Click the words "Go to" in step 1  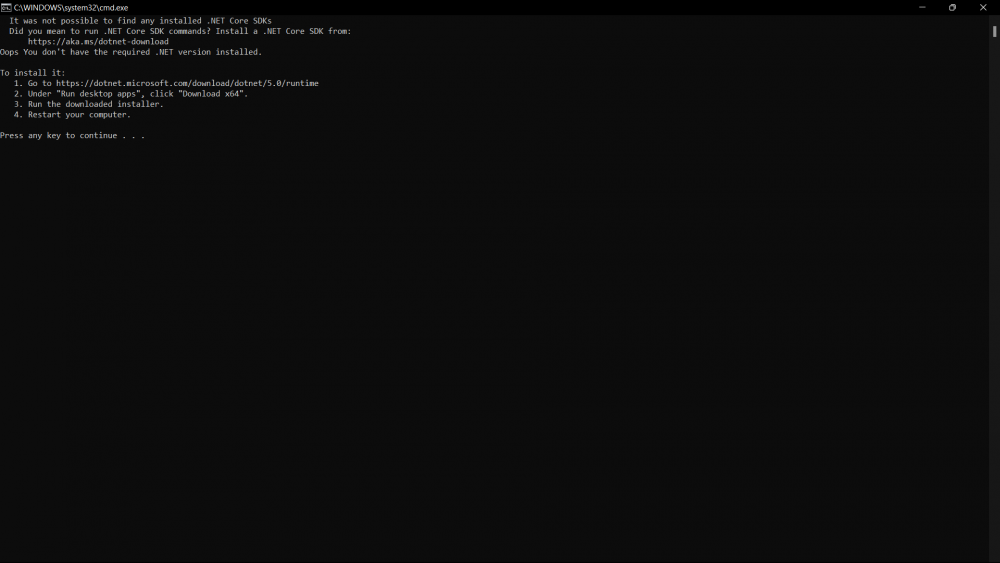click(40, 83)
